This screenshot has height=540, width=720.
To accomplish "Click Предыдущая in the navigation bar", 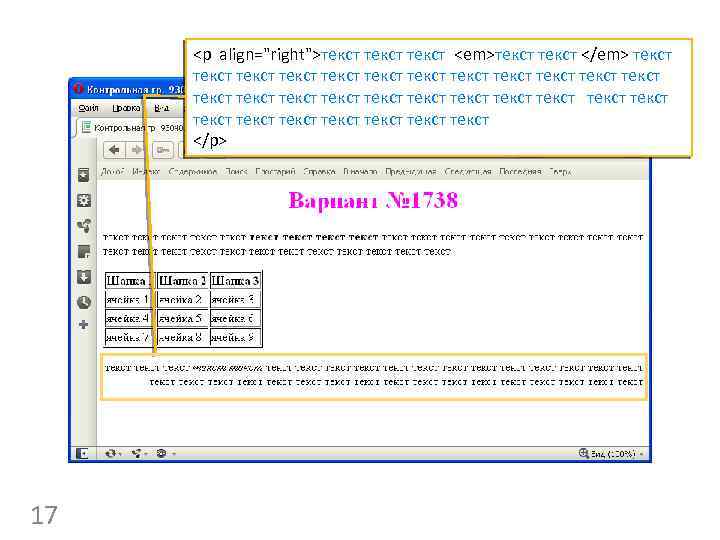I will (x=411, y=171).
